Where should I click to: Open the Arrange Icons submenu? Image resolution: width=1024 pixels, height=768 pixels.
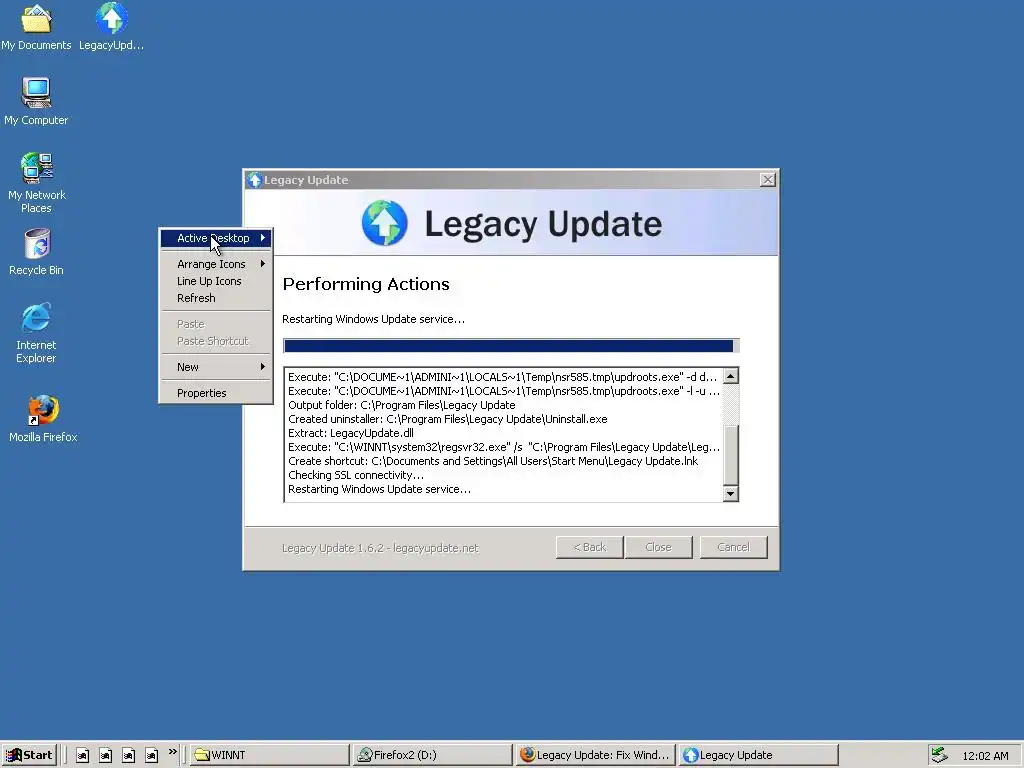[x=216, y=264]
